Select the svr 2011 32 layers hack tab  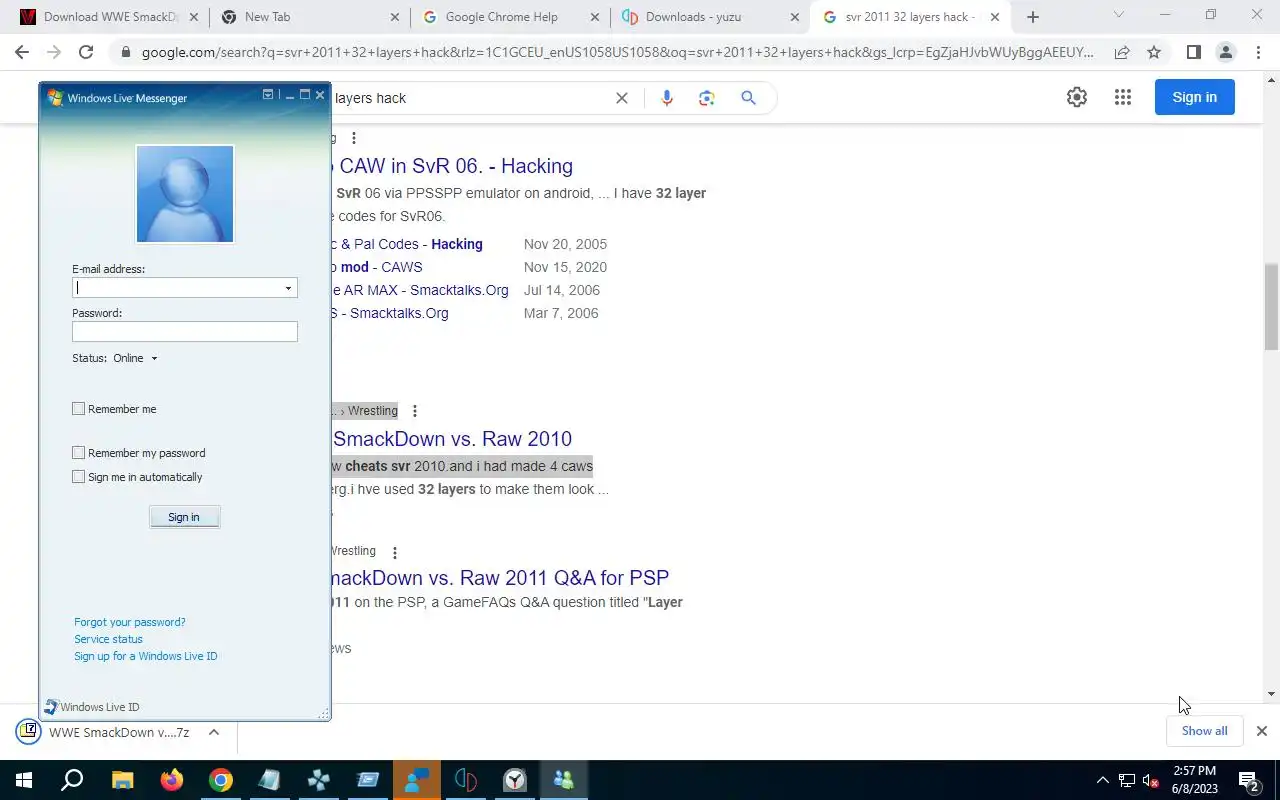(913, 17)
